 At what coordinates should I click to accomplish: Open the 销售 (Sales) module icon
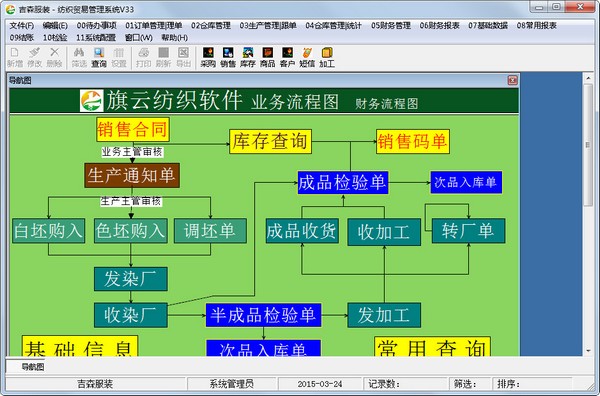tap(228, 57)
